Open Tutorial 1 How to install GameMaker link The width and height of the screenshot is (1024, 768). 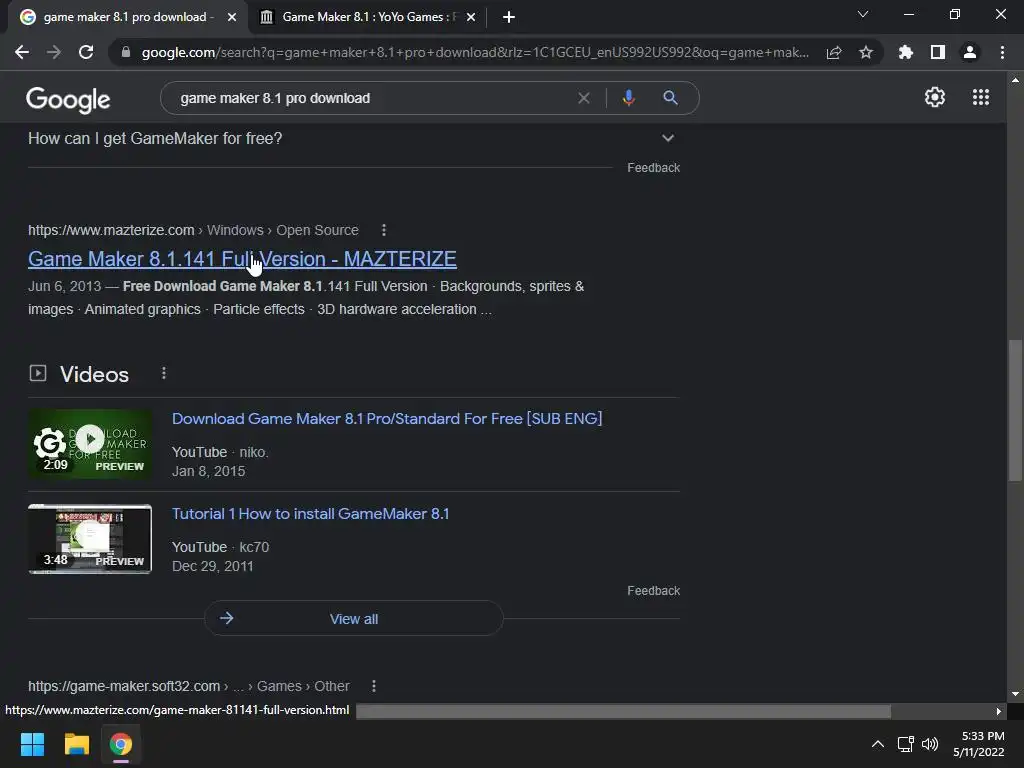coord(310,514)
